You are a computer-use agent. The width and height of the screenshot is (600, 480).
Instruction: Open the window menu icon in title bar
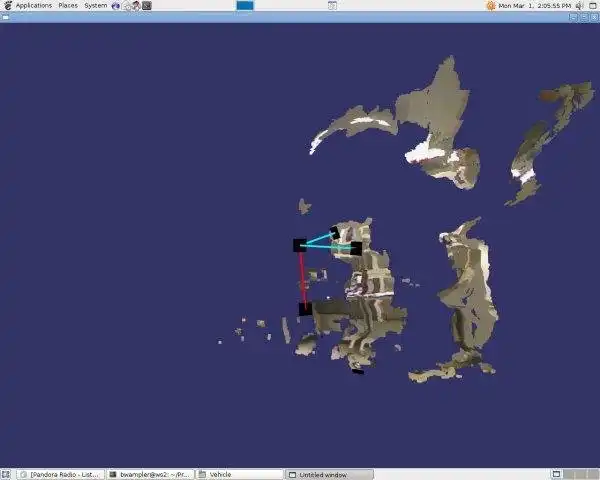(5, 17)
